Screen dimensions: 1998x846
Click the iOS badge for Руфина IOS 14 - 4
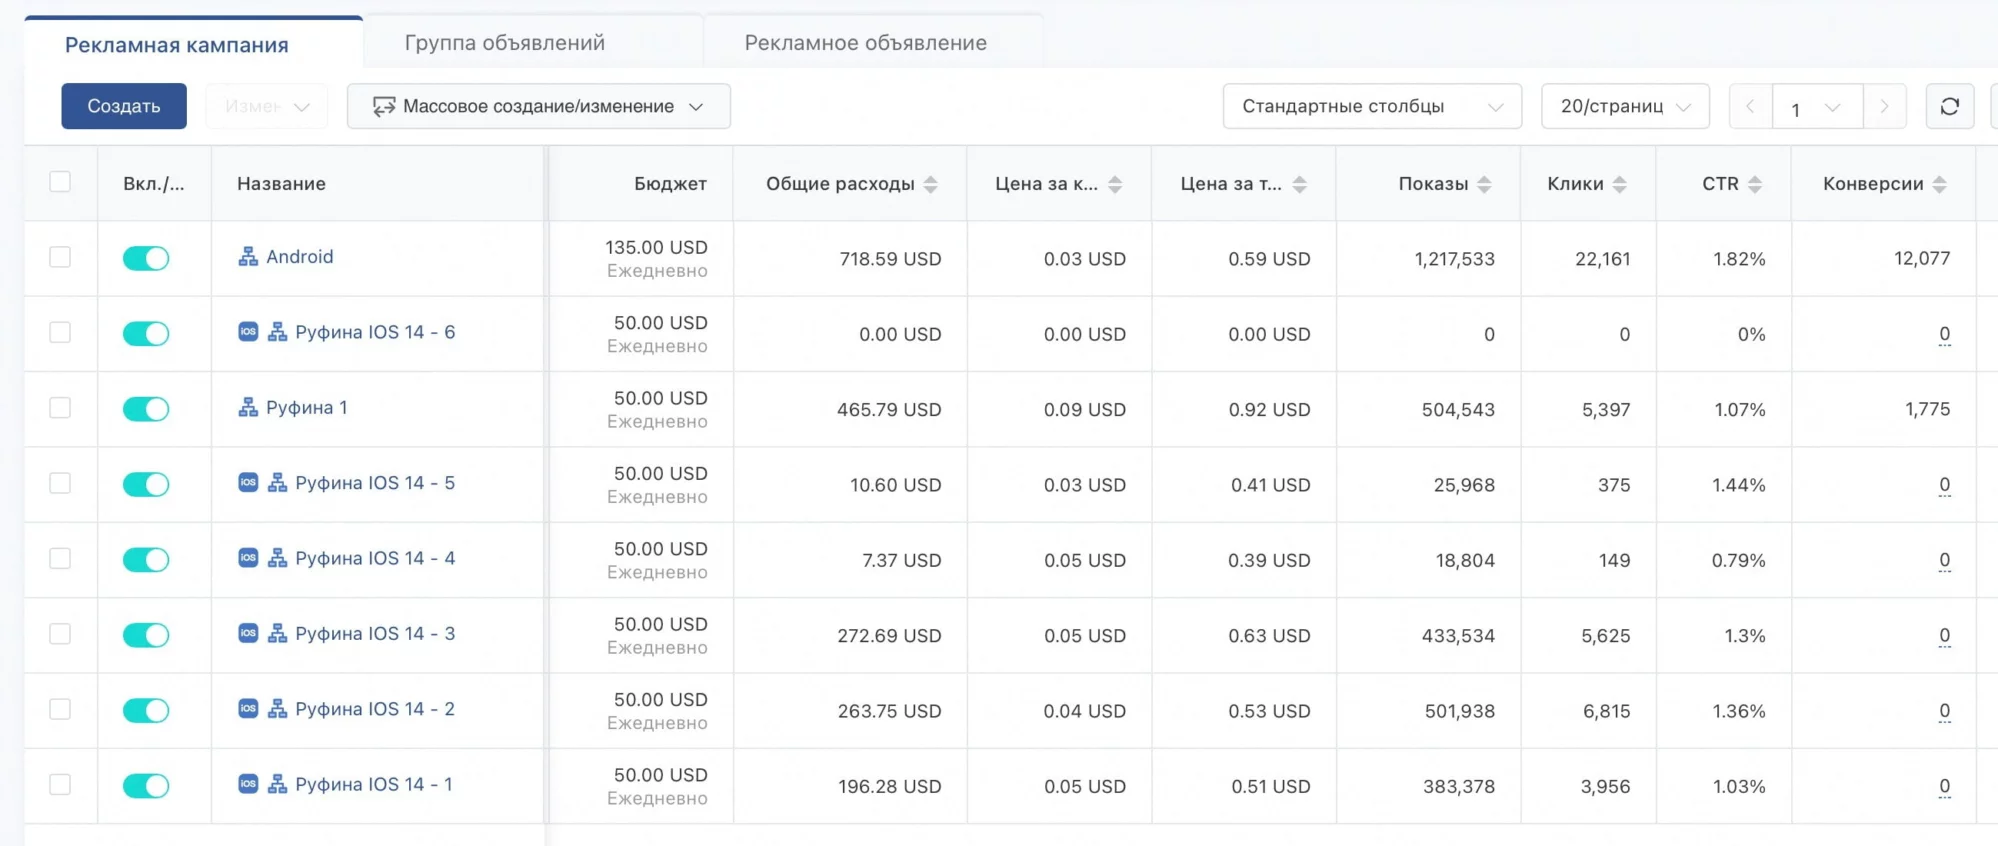[248, 558]
